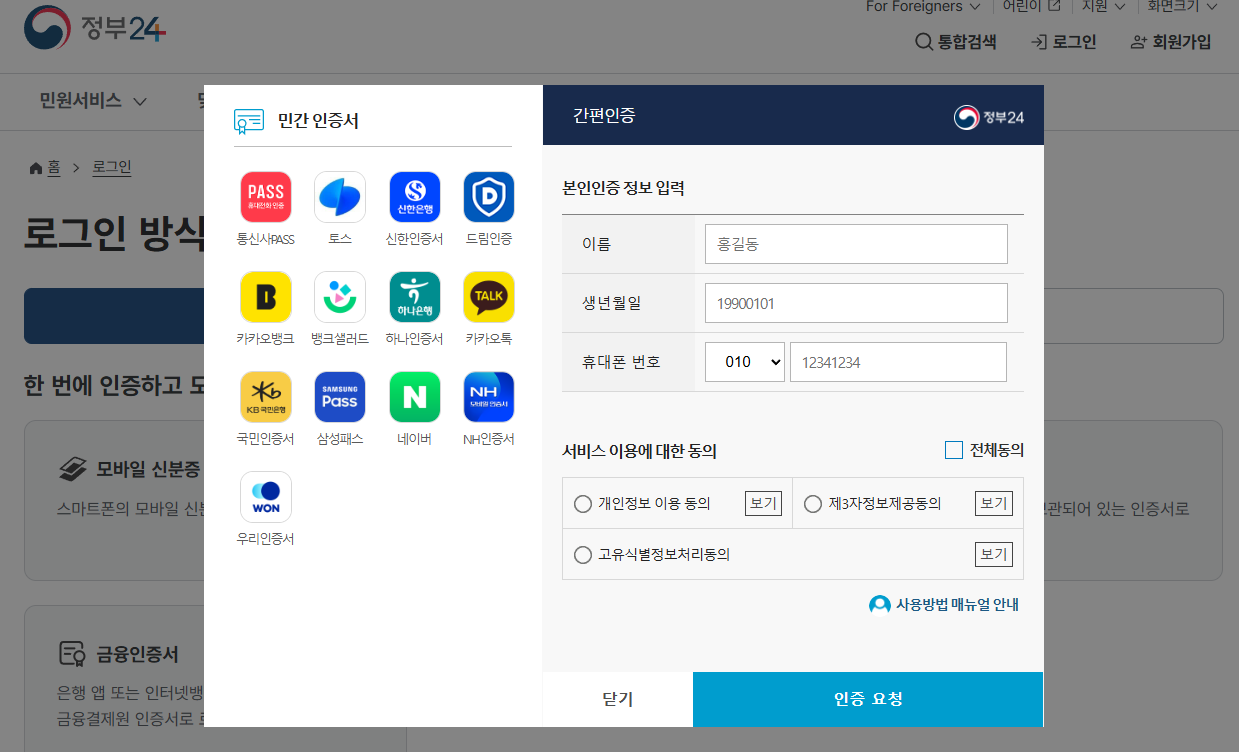Select the 우리인증서 WON icon
The width and height of the screenshot is (1239, 752).
point(265,497)
